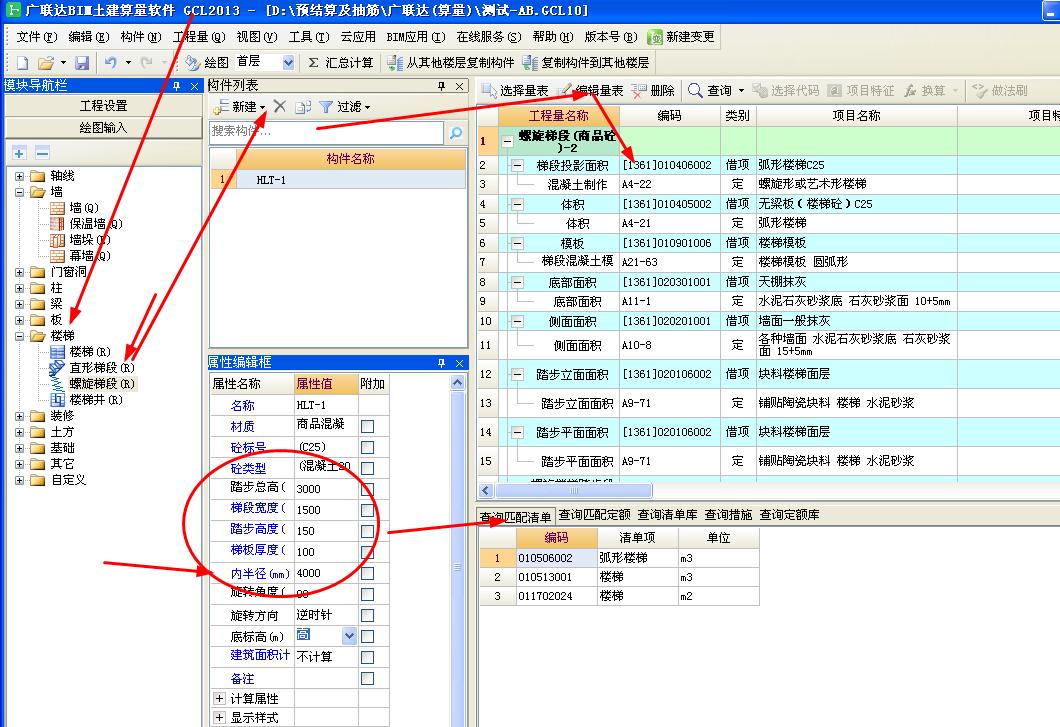Image resolution: width=1060 pixels, height=727 pixels.
Task: Open the 工具(T) menu
Action: point(309,37)
